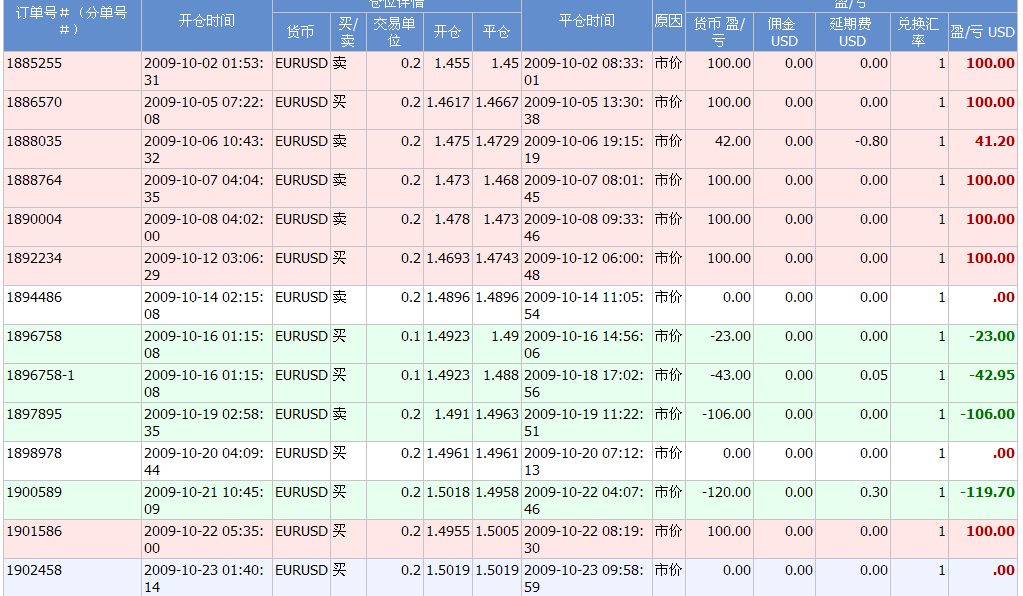
Task: Click close price 1.4729
Action: [497, 142]
